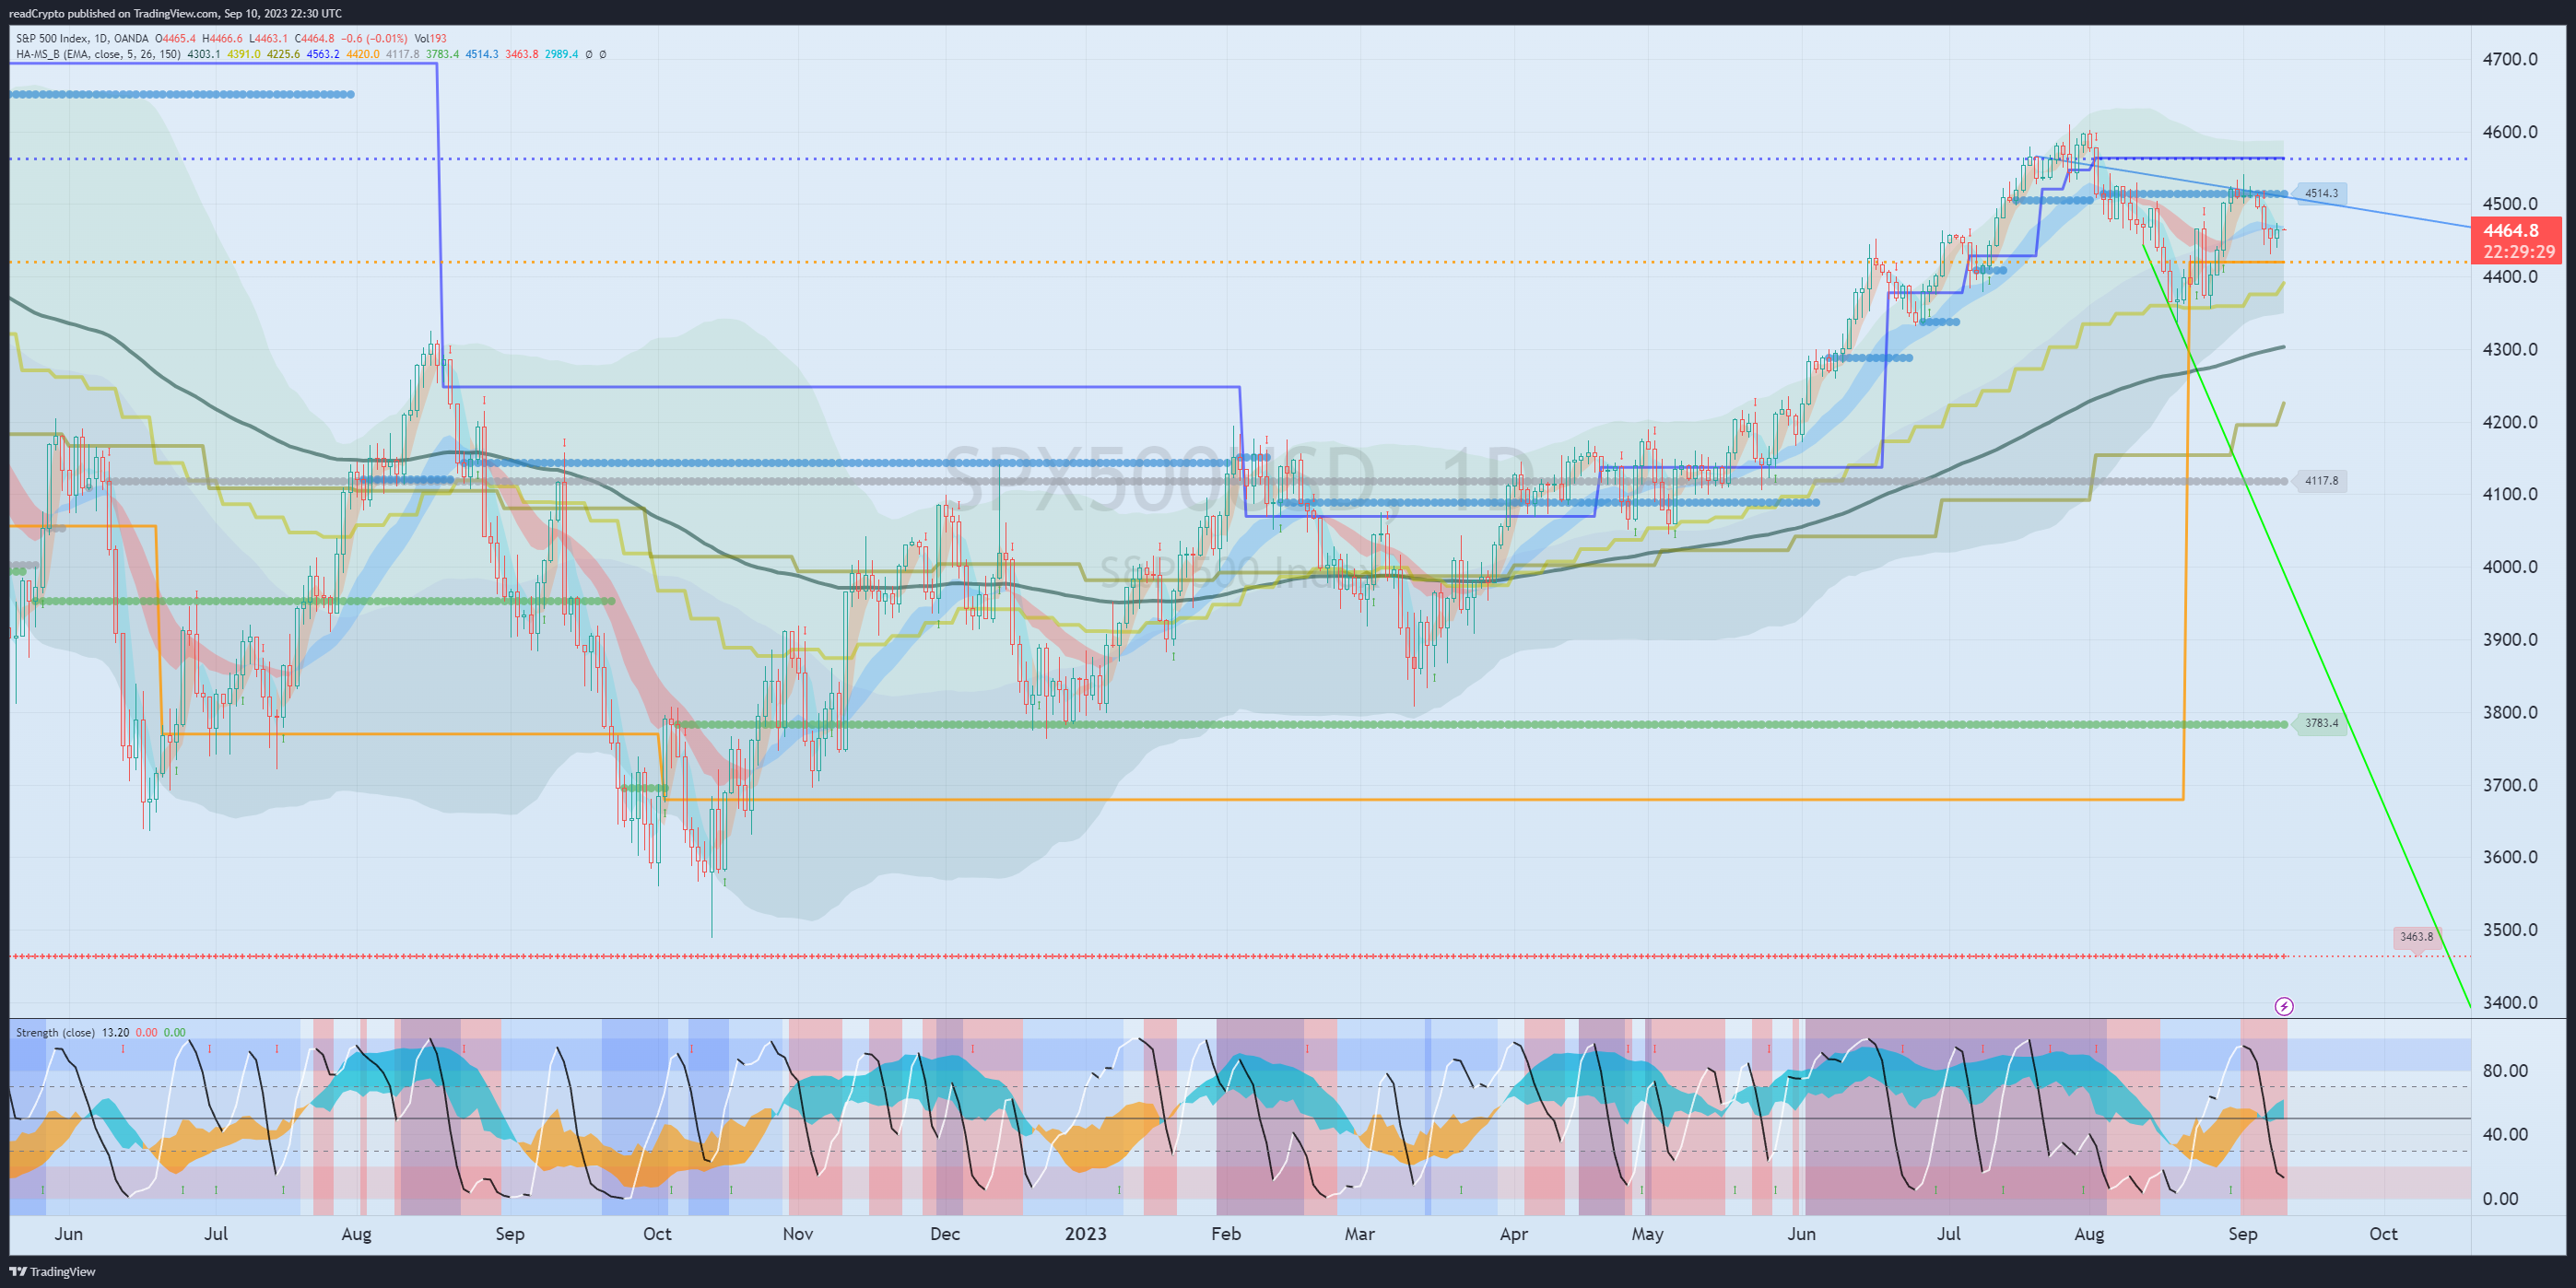Click the Apr label on the time axis

click(x=1514, y=1234)
